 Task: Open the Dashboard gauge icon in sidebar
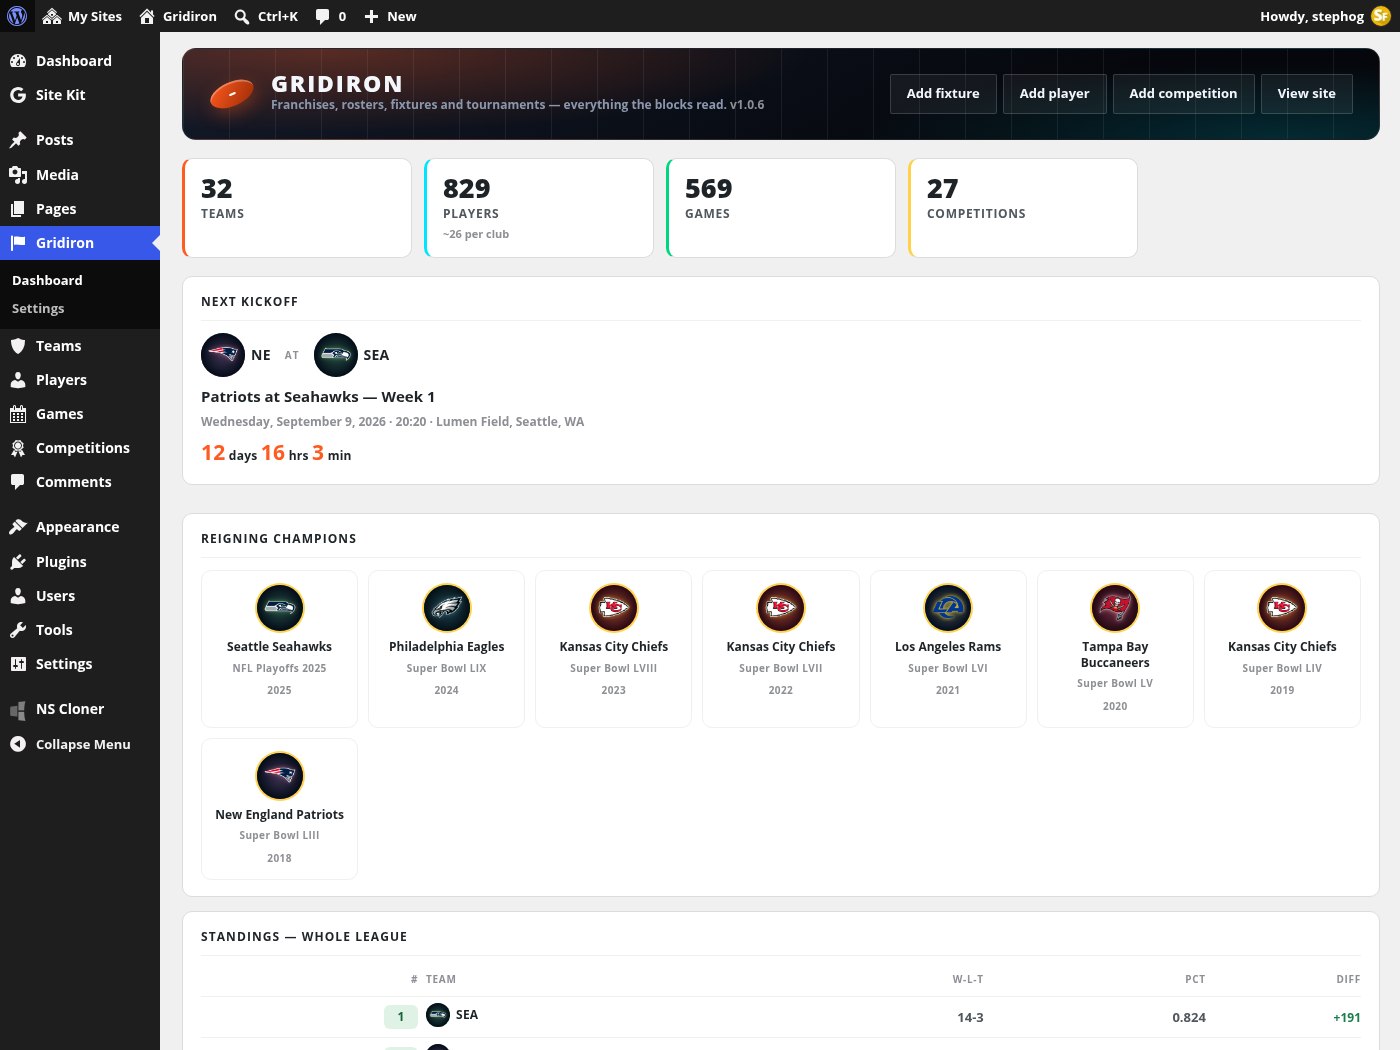[18, 61]
